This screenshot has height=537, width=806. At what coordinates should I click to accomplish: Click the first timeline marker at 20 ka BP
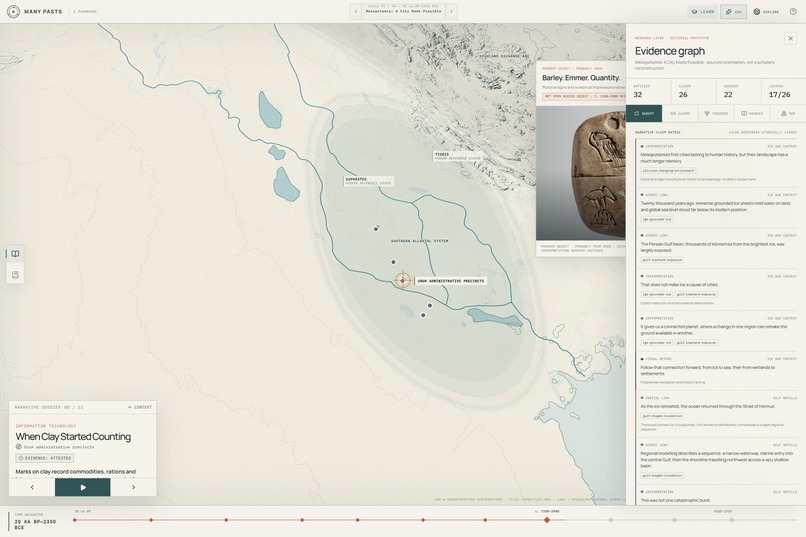pos(75,520)
